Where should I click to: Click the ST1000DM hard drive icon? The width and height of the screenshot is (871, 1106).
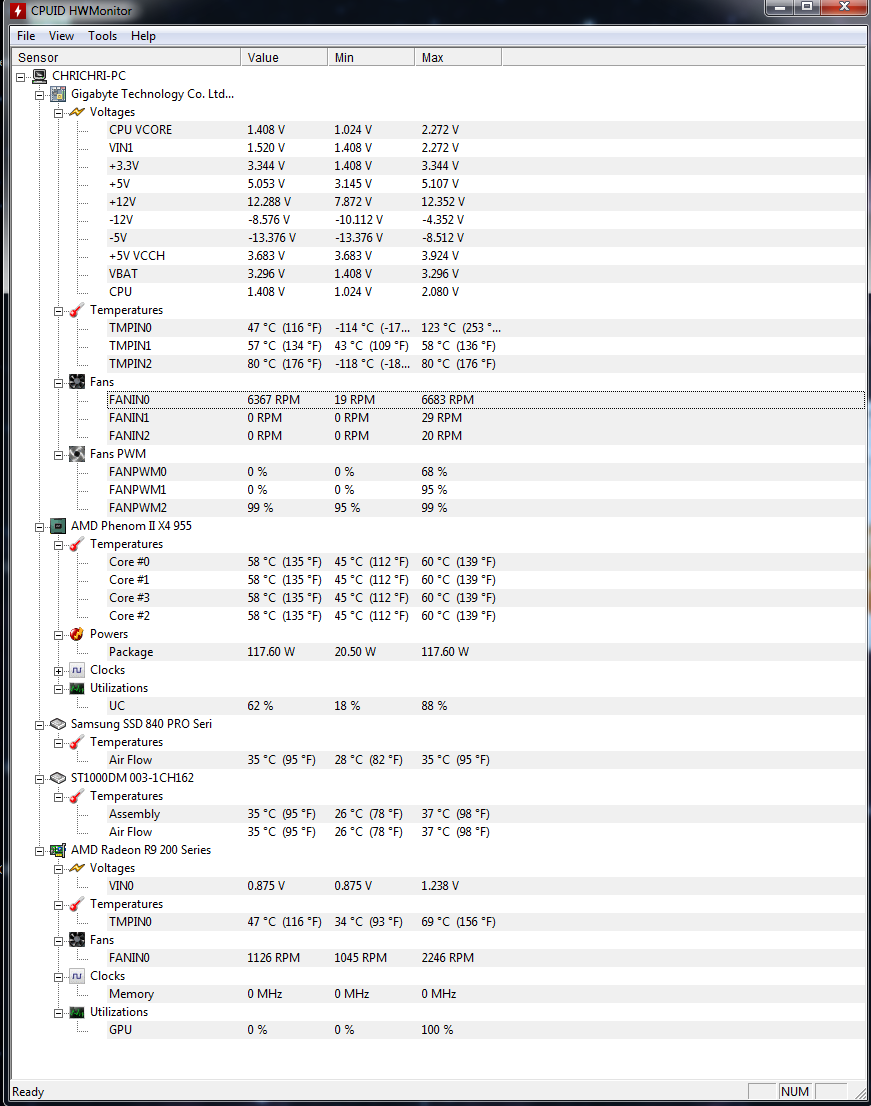tap(59, 778)
